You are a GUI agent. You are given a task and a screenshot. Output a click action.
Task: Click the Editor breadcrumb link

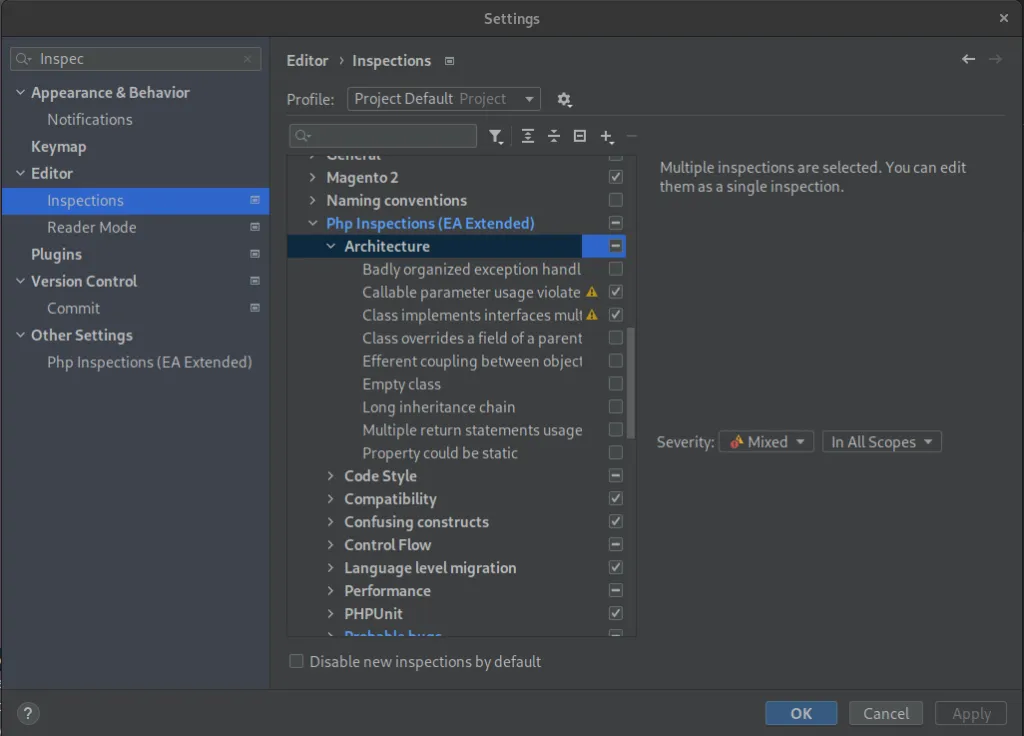pyautogui.click(x=307, y=60)
